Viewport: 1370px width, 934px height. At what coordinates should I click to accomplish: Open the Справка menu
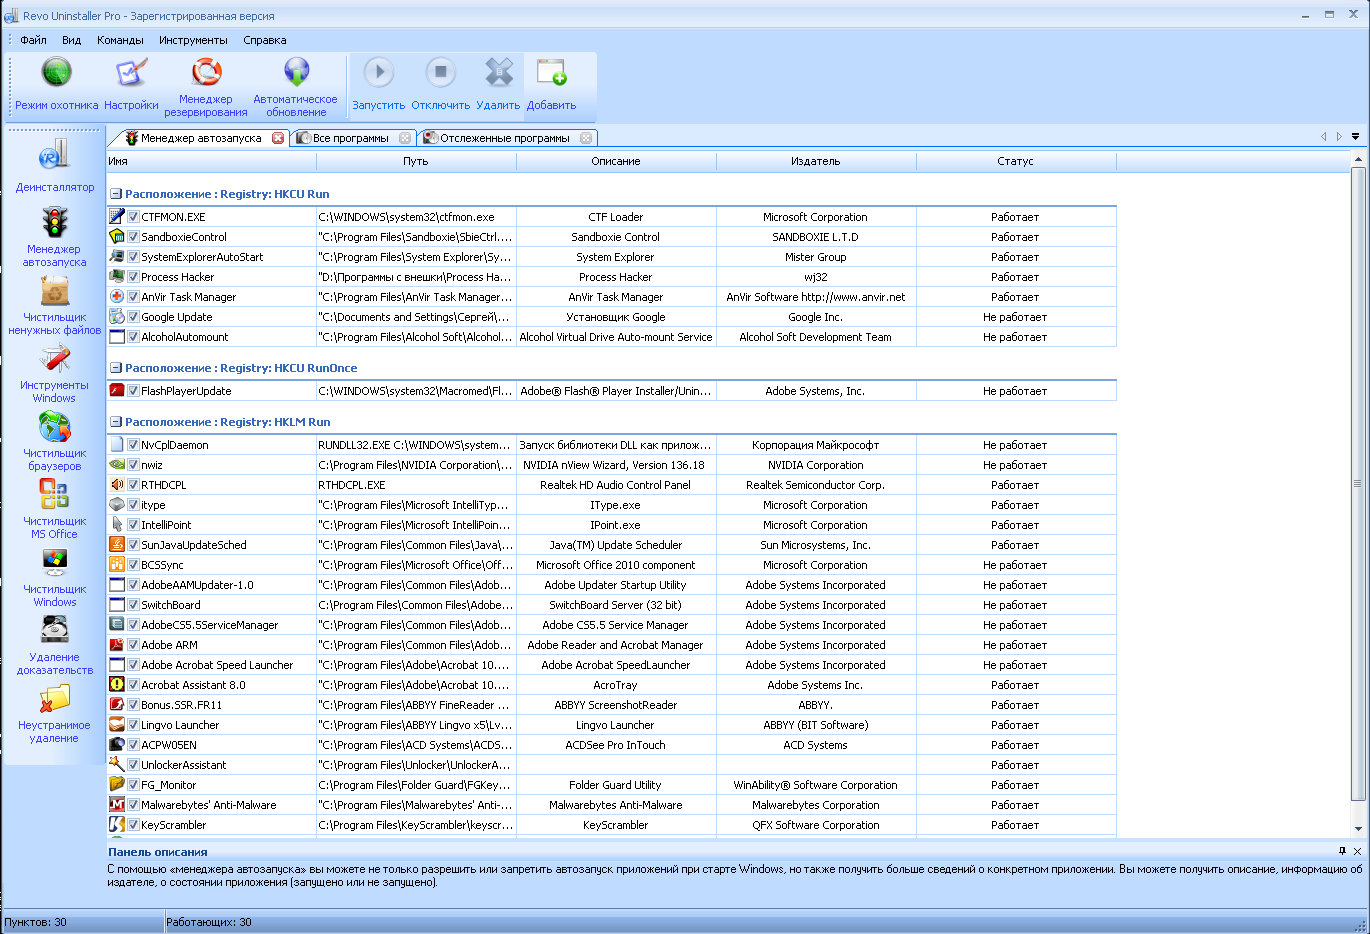tap(264, 40)
